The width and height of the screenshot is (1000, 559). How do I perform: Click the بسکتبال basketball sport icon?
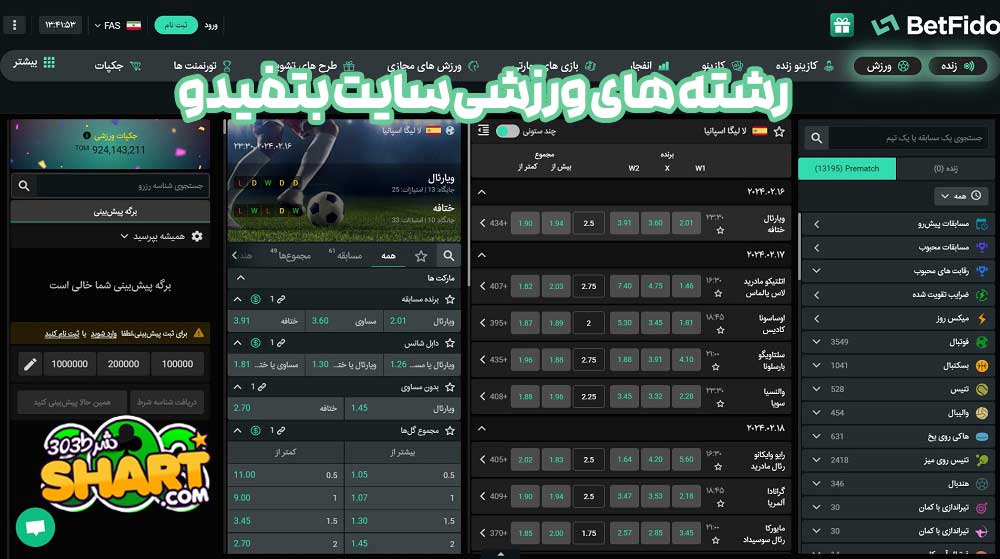coord(982,366)
